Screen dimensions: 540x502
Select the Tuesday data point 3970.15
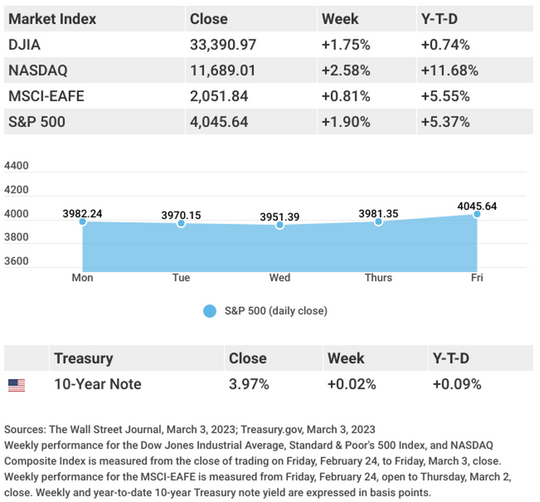click(x=181, y=223)
